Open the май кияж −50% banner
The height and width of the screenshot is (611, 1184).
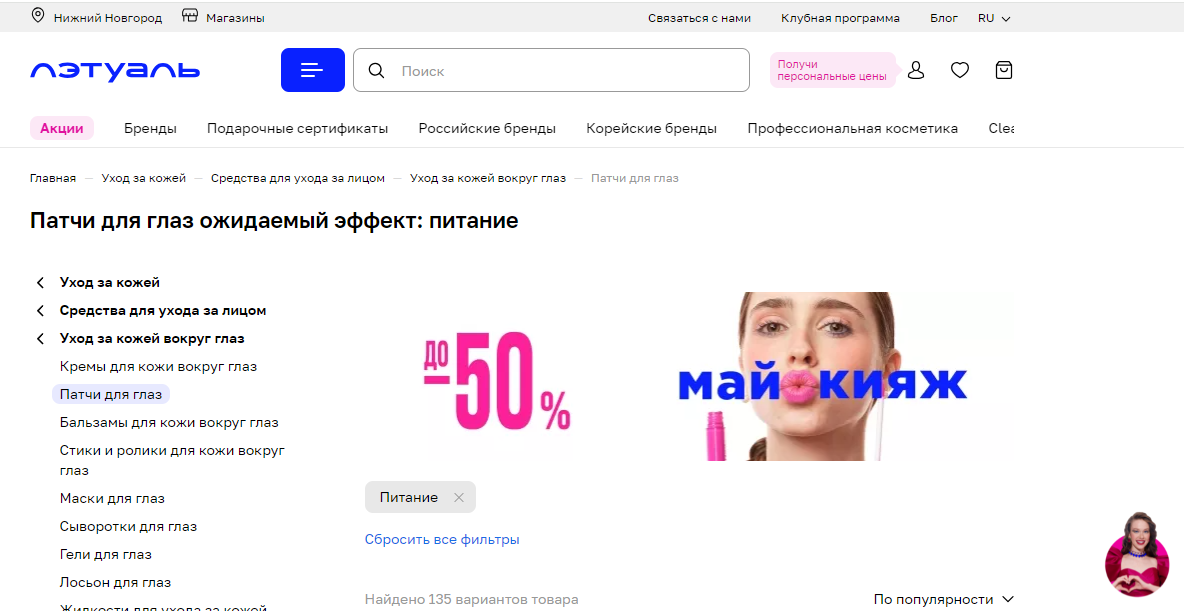691,376
